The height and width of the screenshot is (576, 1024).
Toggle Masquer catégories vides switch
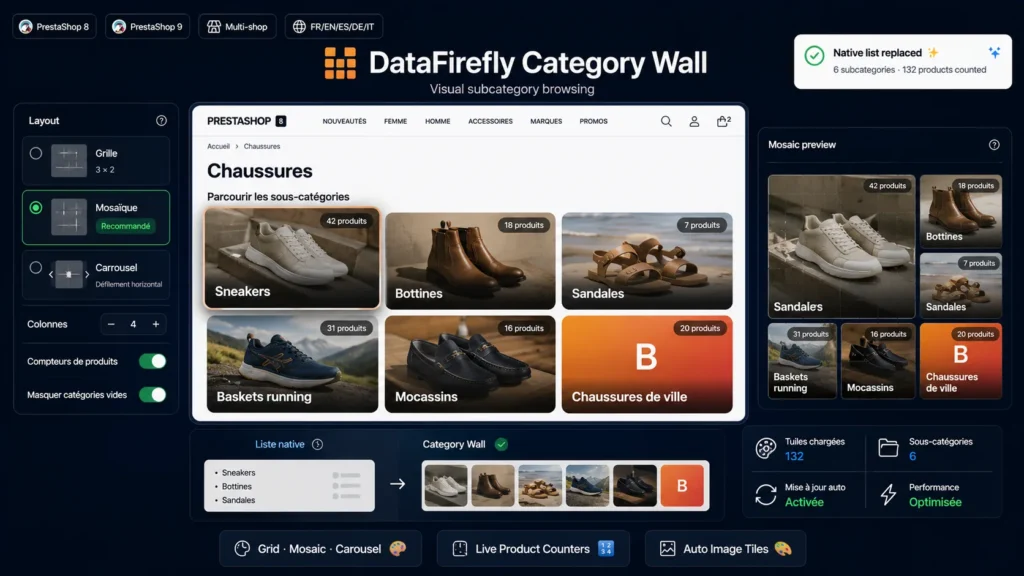(153, 394)
